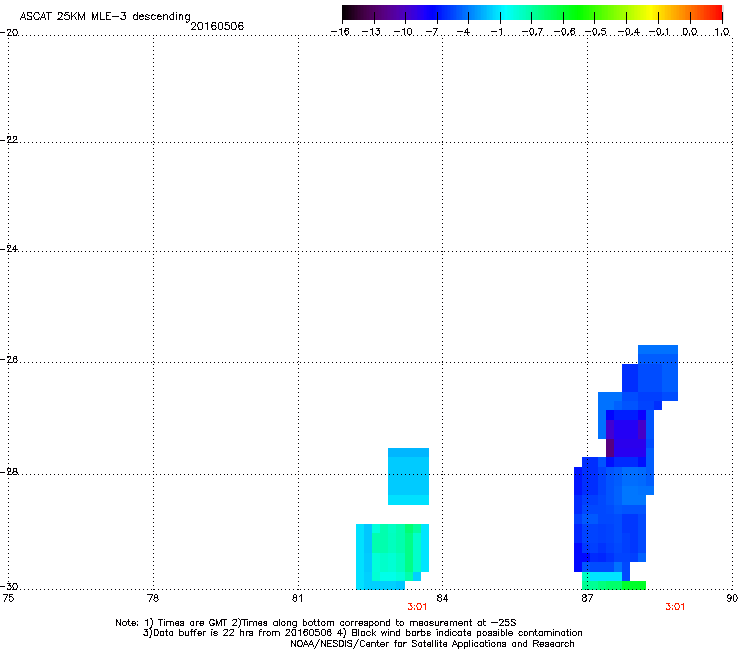
Task: Click the '-13' color scale label
Action: click(371, 32)
